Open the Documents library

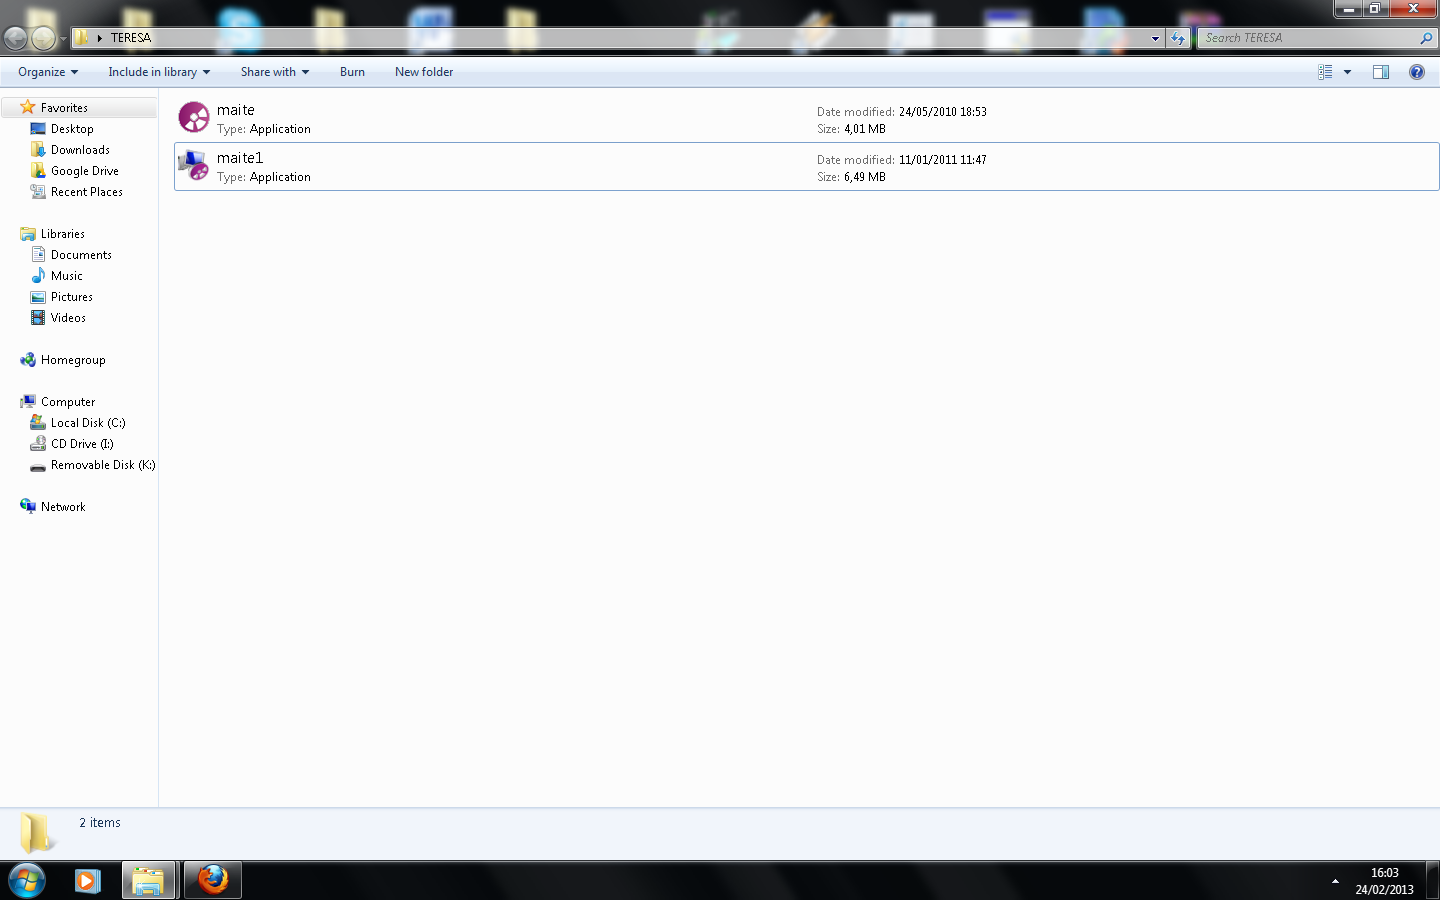[81, 255]
